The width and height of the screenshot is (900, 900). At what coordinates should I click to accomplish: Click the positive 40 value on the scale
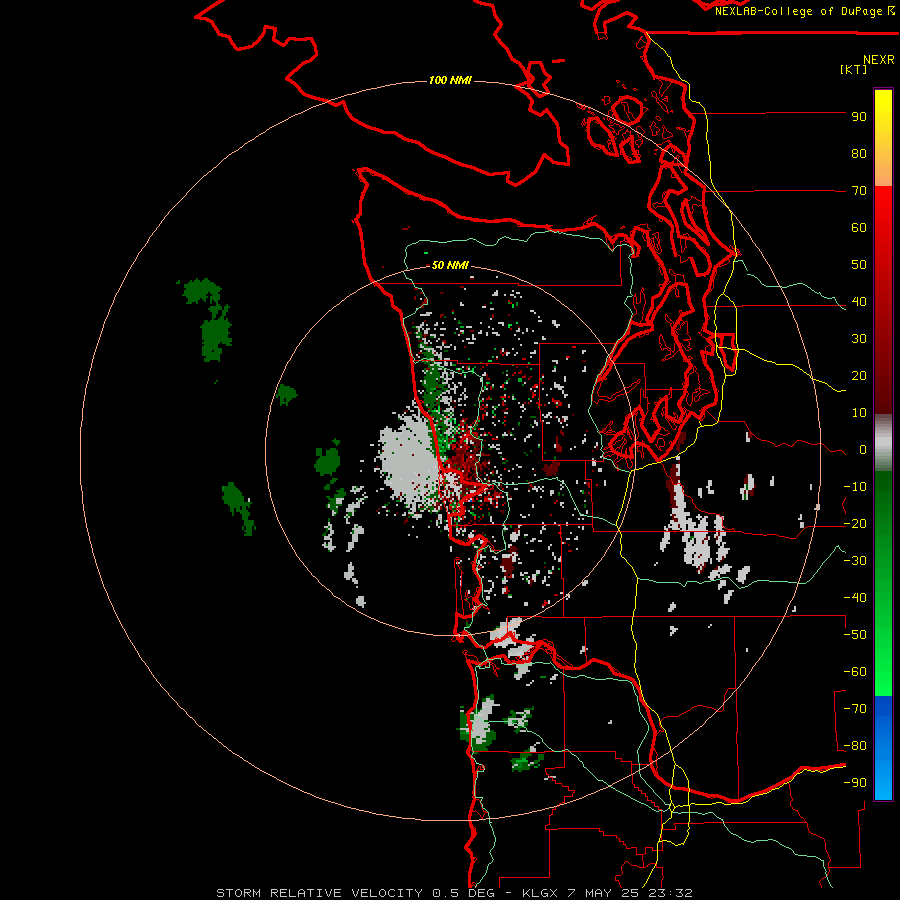(x=859, y=302)
